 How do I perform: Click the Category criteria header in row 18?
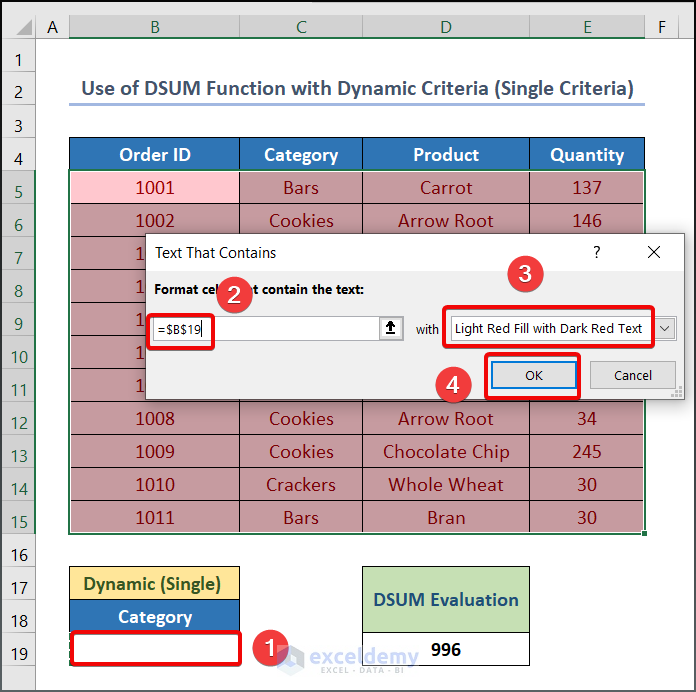tap(154, 617)
